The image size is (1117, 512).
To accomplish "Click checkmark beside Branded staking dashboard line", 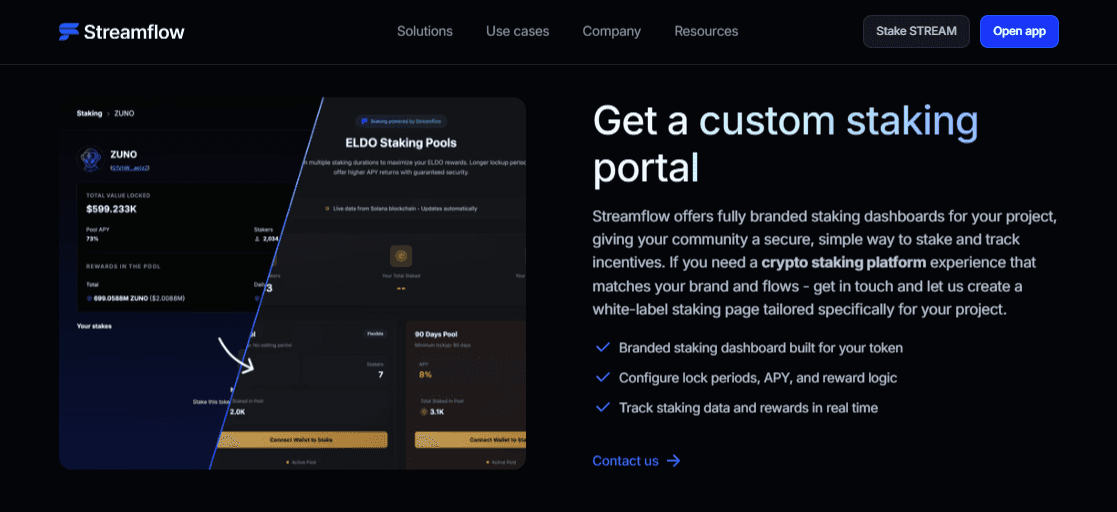I will tap(603, 348).
